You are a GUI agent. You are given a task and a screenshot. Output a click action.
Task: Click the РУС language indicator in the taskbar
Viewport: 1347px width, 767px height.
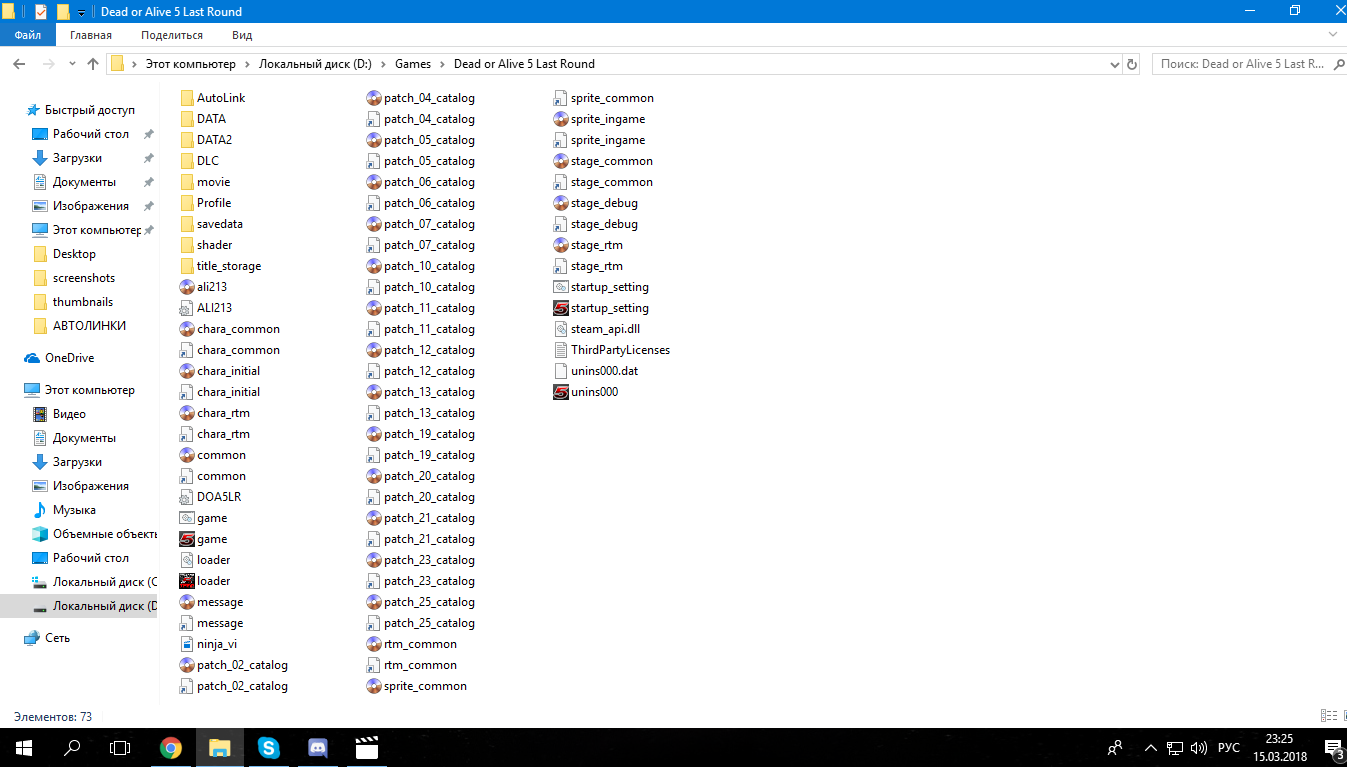tap(1229, 748)
